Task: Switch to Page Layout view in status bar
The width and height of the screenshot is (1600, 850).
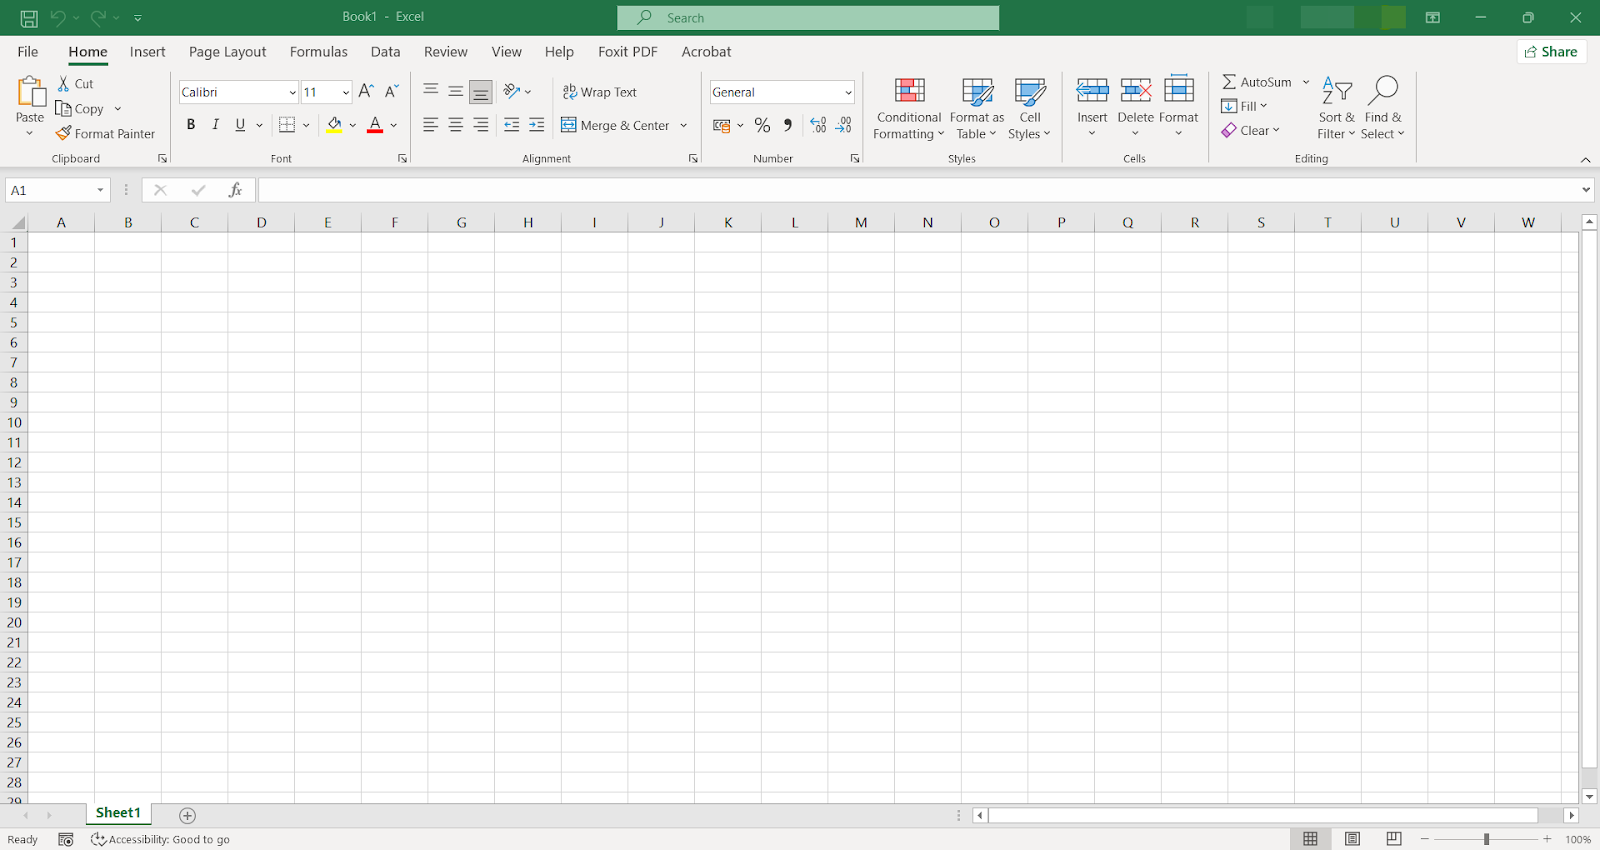Action: tap(1352, 839)
